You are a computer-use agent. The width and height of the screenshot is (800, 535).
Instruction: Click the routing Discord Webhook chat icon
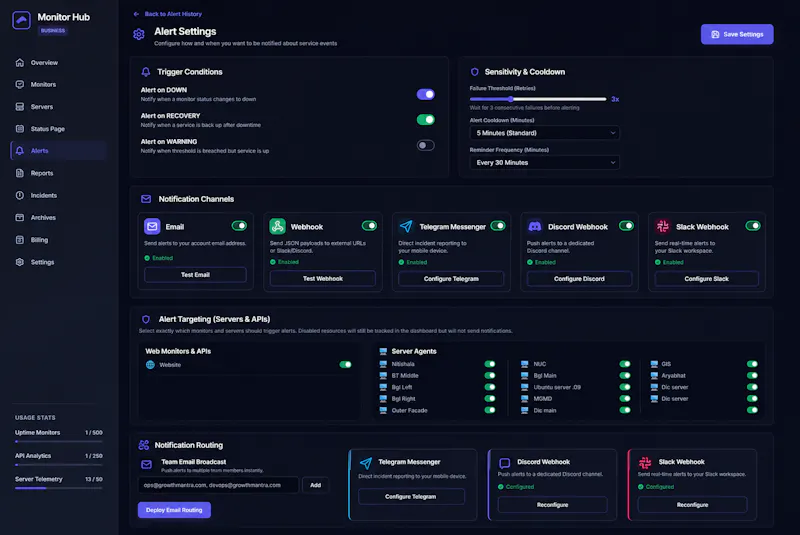point(505,463)
